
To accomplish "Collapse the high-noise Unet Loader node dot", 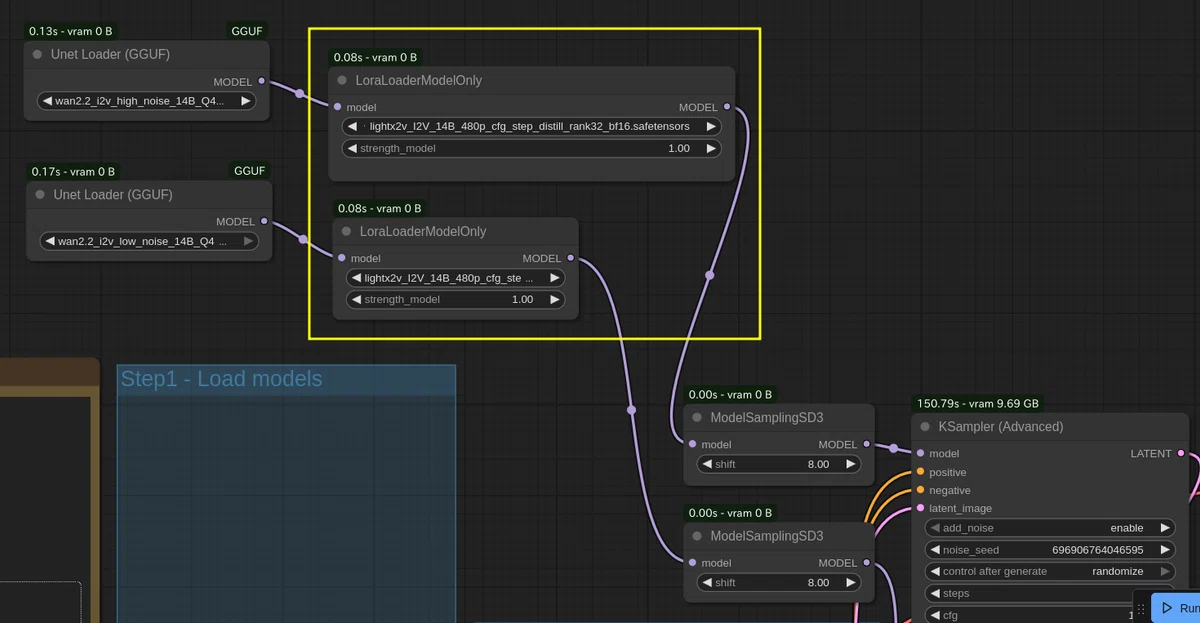I will click(38, 54).
